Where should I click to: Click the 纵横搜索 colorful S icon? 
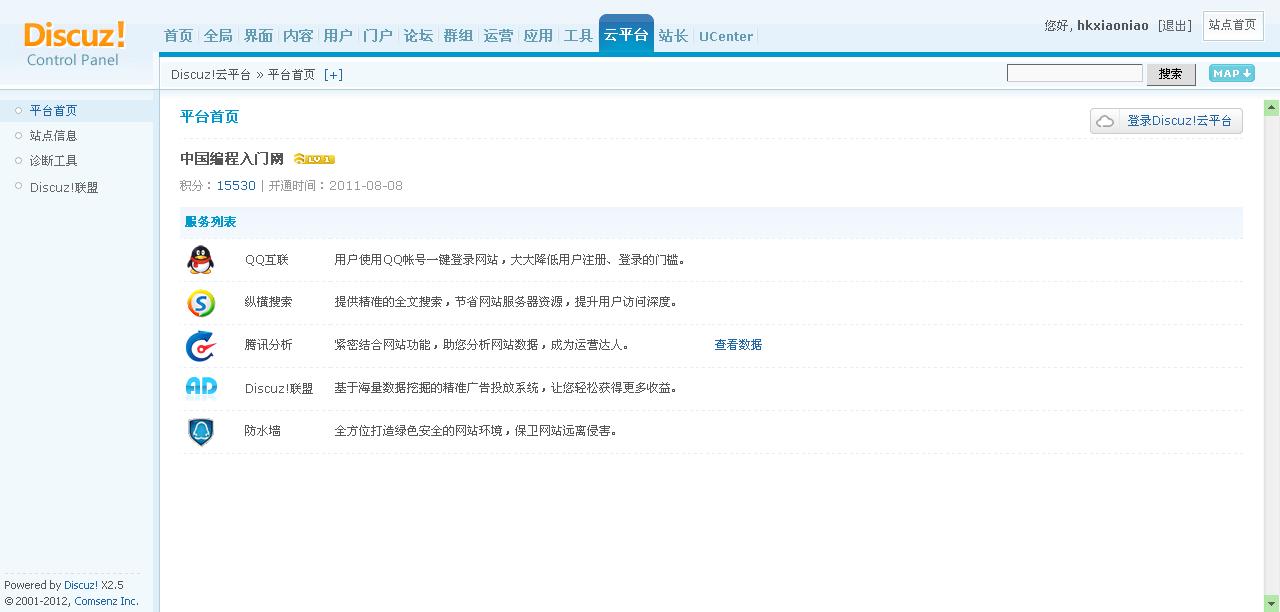pos(201,302)
